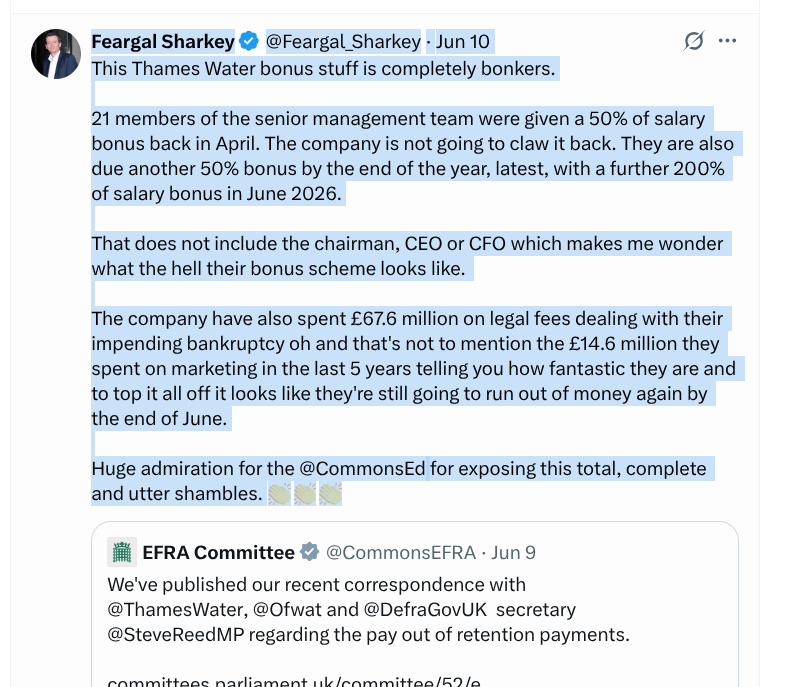Click the @SteveReedMP mention in quoted tweet

[175, 635]
